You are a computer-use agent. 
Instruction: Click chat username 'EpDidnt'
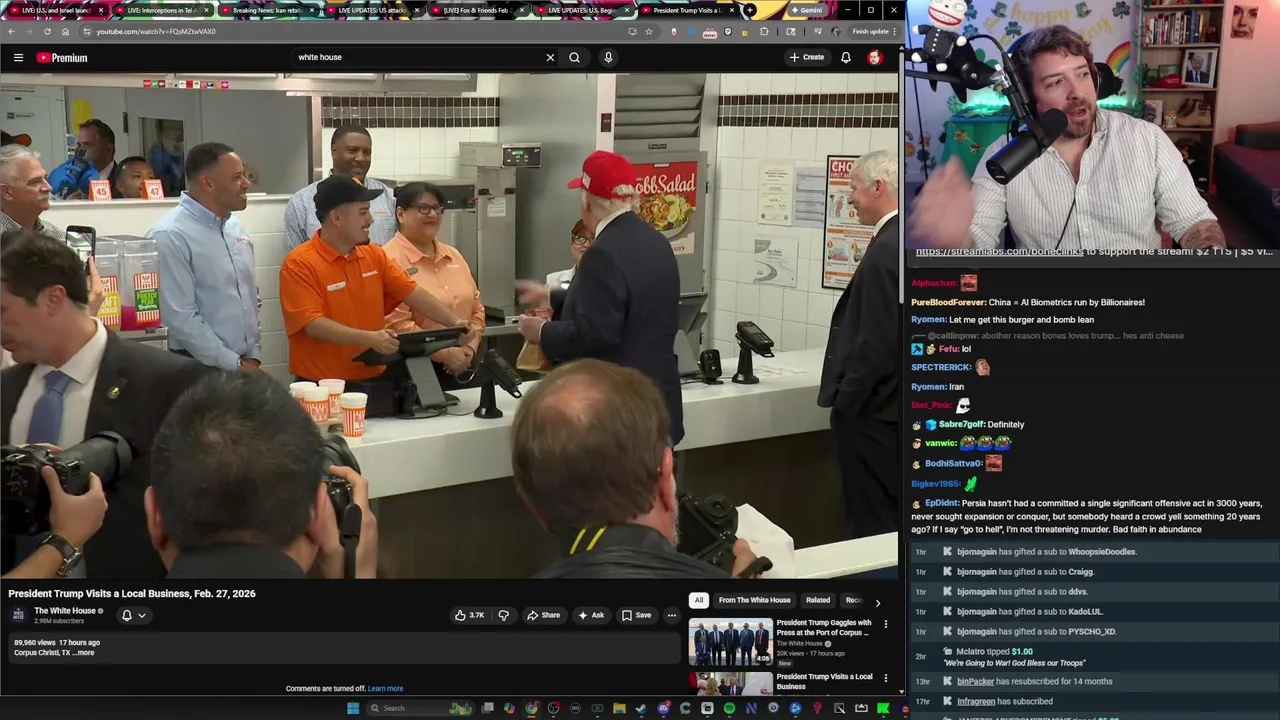942,503
